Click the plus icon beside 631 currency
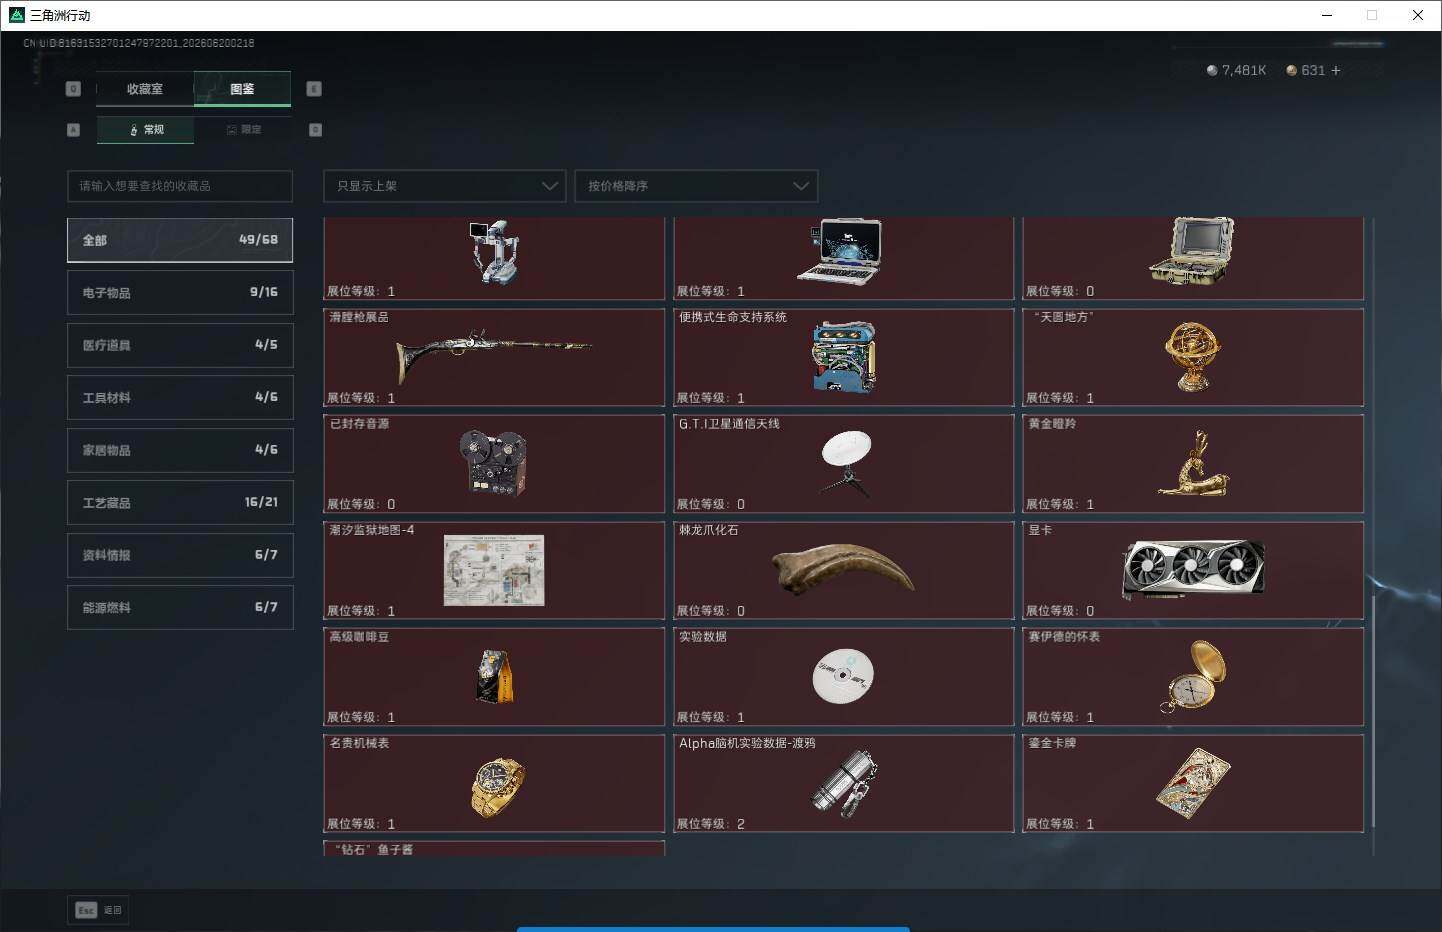 tap(1336, 70)
